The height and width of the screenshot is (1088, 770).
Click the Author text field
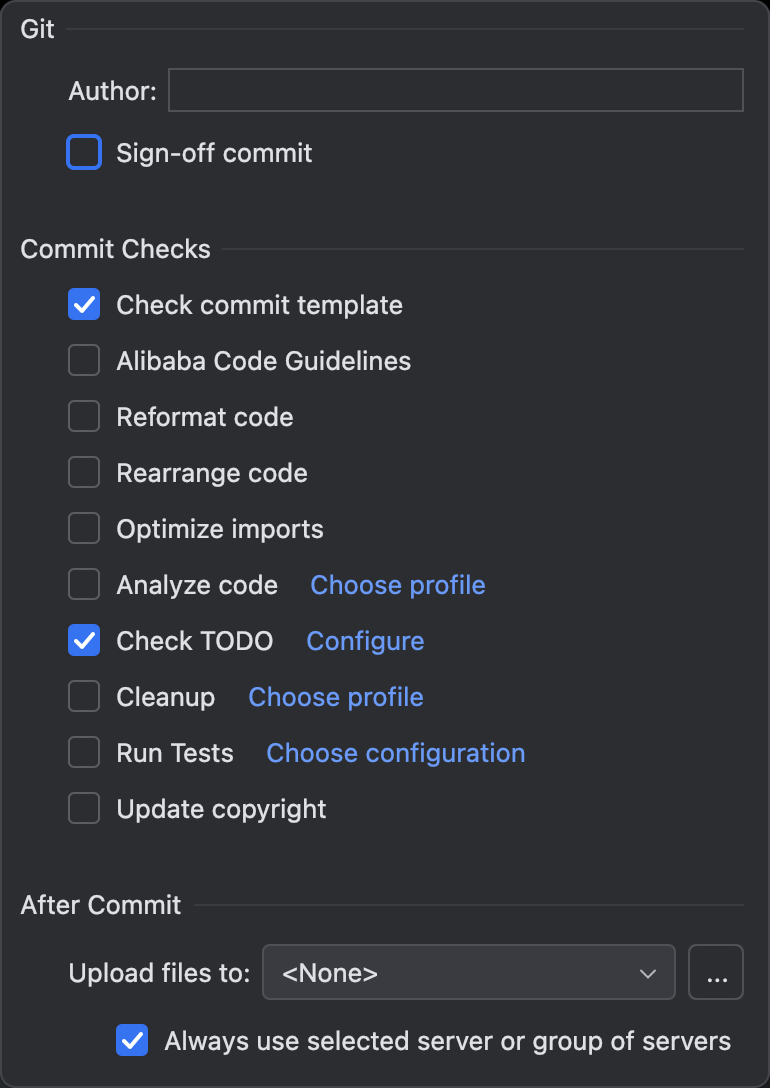pyautogui.click(x=455, y=90)
